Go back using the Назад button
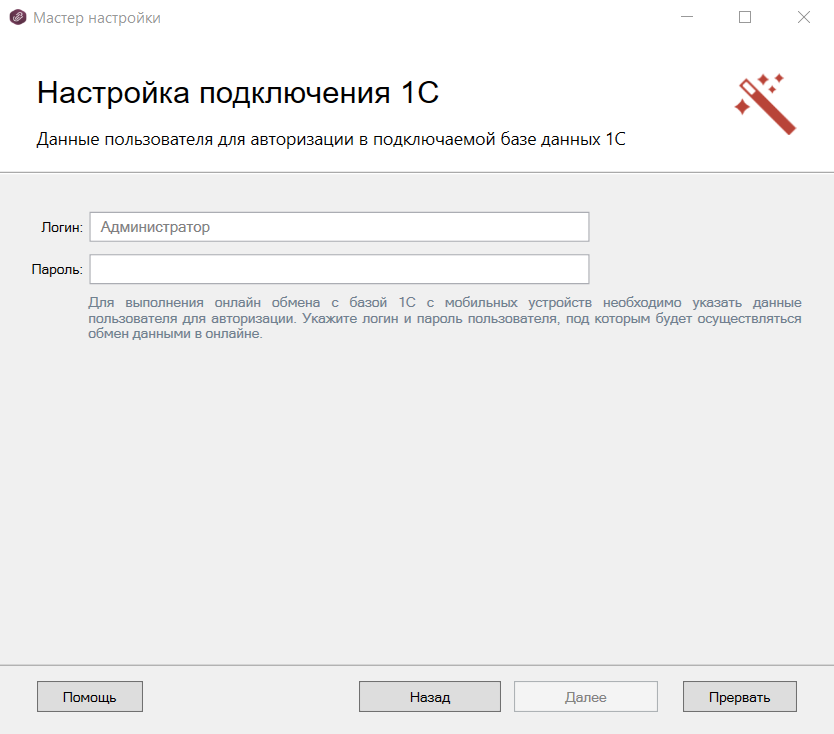834x734 pixels. 430,697
